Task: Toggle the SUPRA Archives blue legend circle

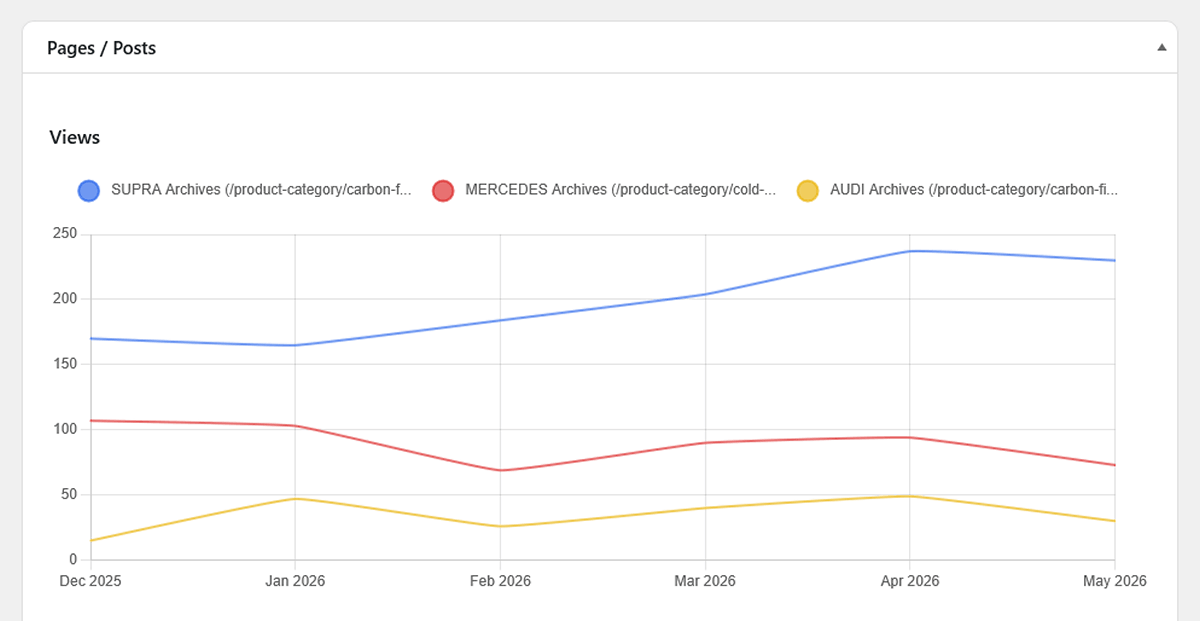Action: 89,190
